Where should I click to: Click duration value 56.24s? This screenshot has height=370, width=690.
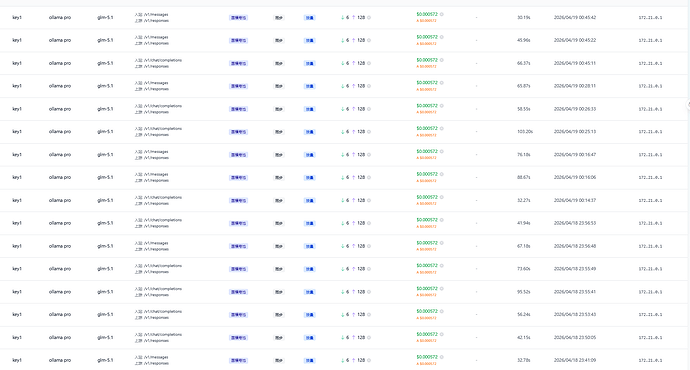click(524, 315)
